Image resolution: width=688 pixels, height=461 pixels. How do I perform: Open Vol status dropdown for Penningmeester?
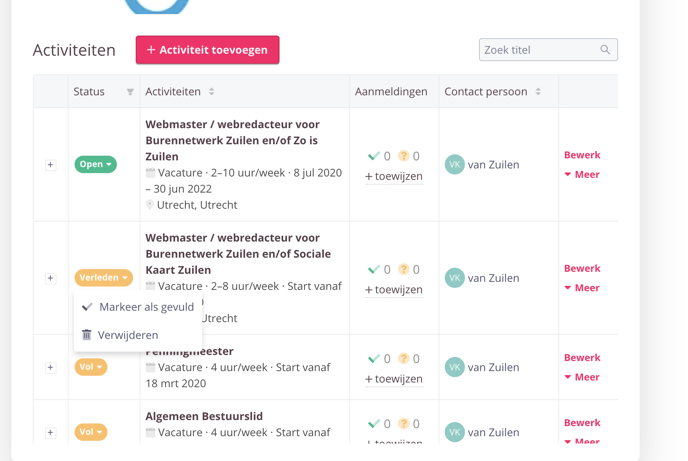(90, 367)
